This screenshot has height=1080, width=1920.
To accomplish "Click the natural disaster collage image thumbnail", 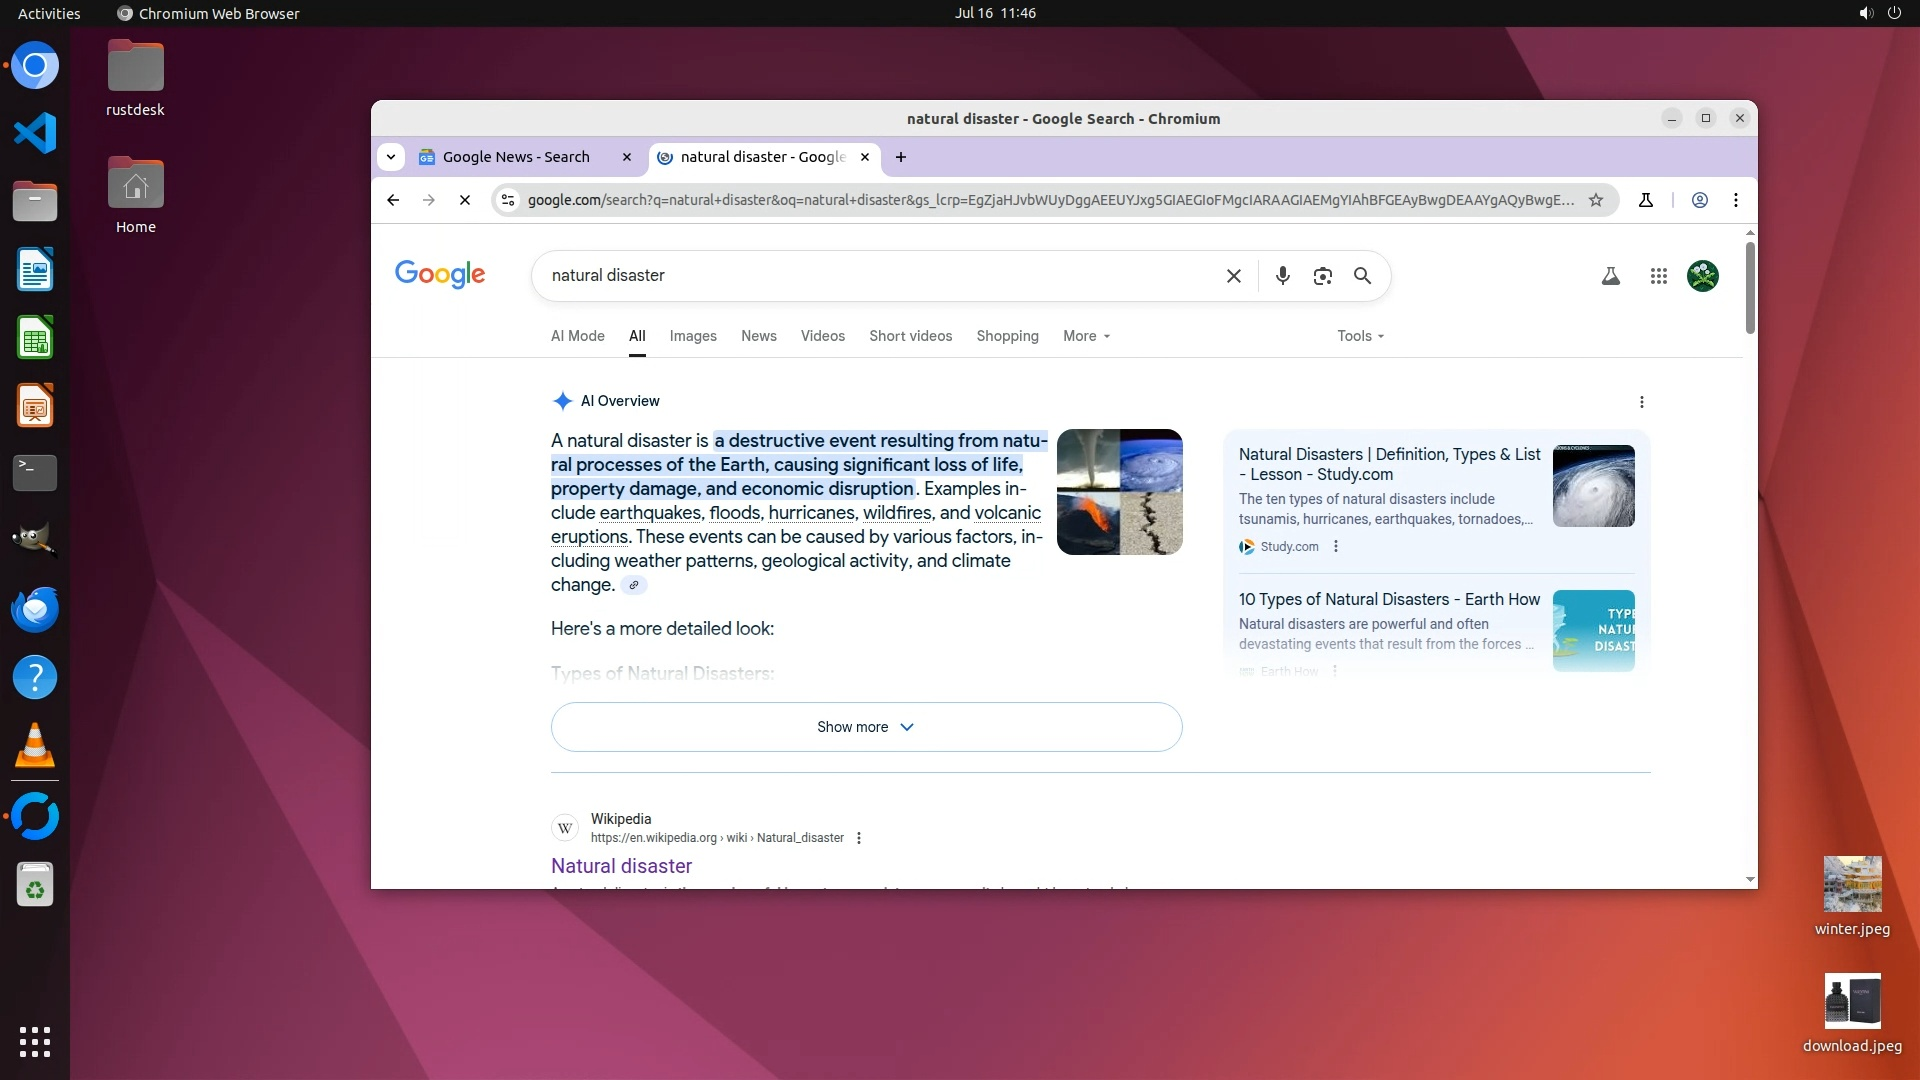I will click(x=1119, y=492).
